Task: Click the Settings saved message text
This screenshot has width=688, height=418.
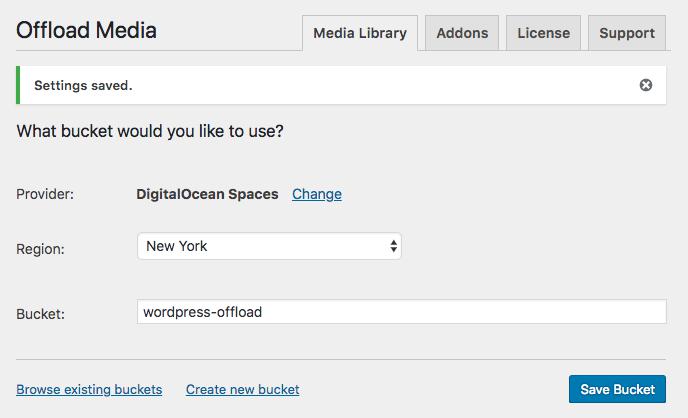Action: click(83, 86)
